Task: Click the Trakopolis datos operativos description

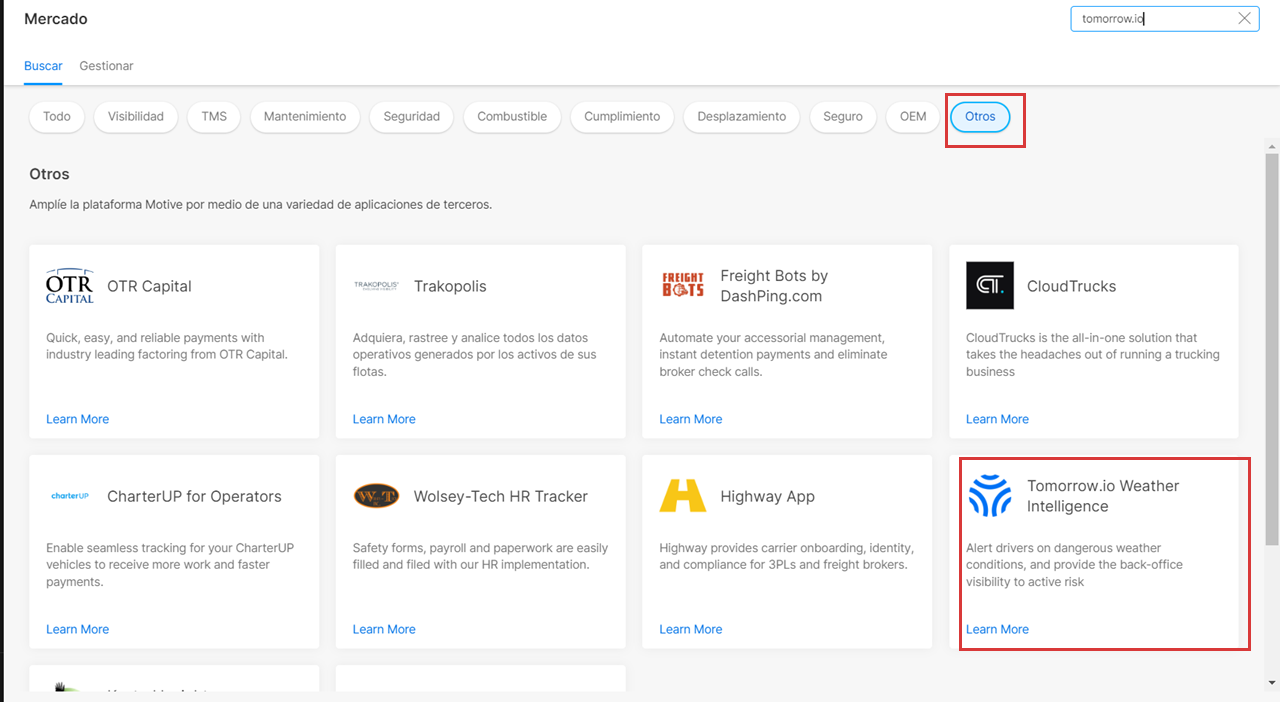Action: (475, 355)
